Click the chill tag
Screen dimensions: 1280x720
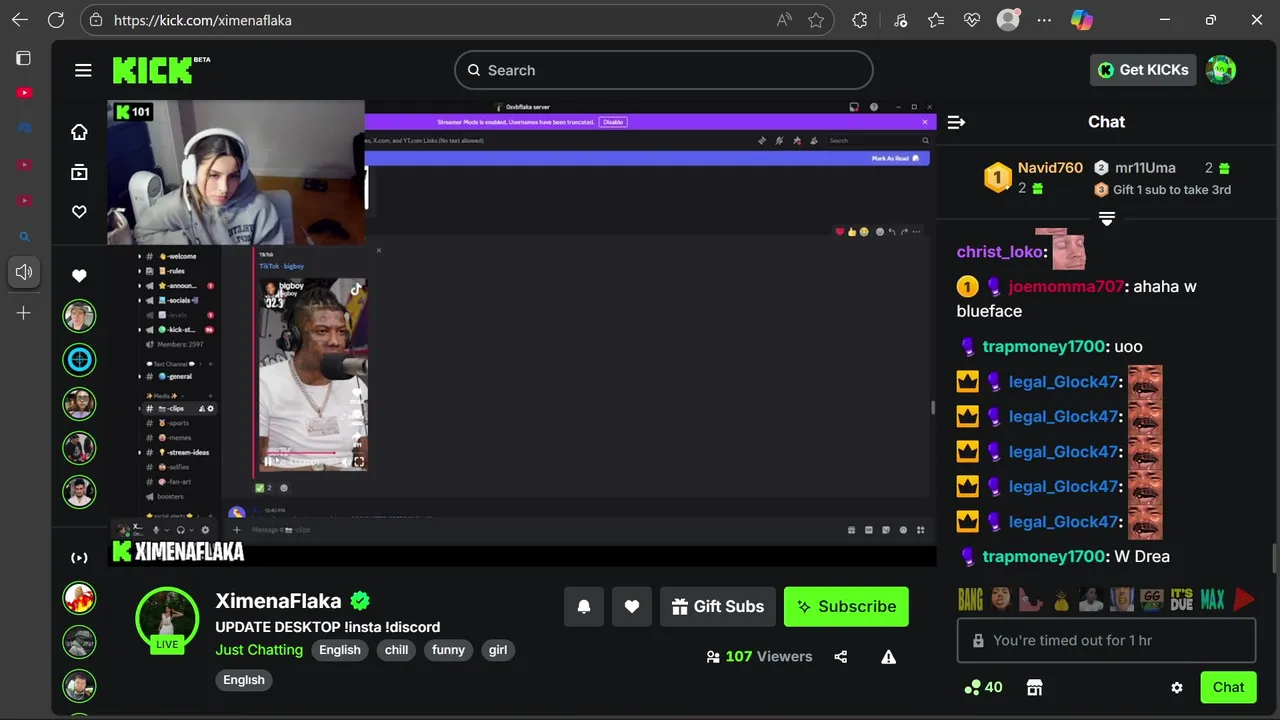(x=397, y=650)
